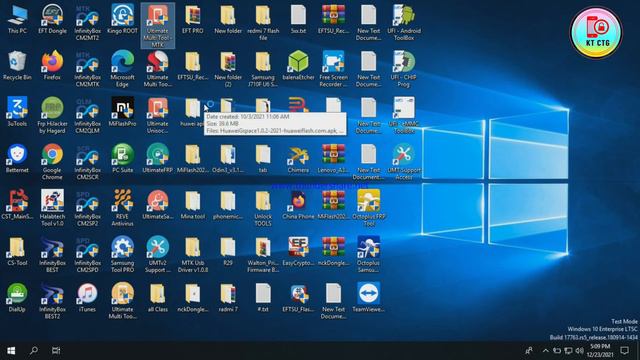Open TeamViewer shortcut

coord(369,298)
